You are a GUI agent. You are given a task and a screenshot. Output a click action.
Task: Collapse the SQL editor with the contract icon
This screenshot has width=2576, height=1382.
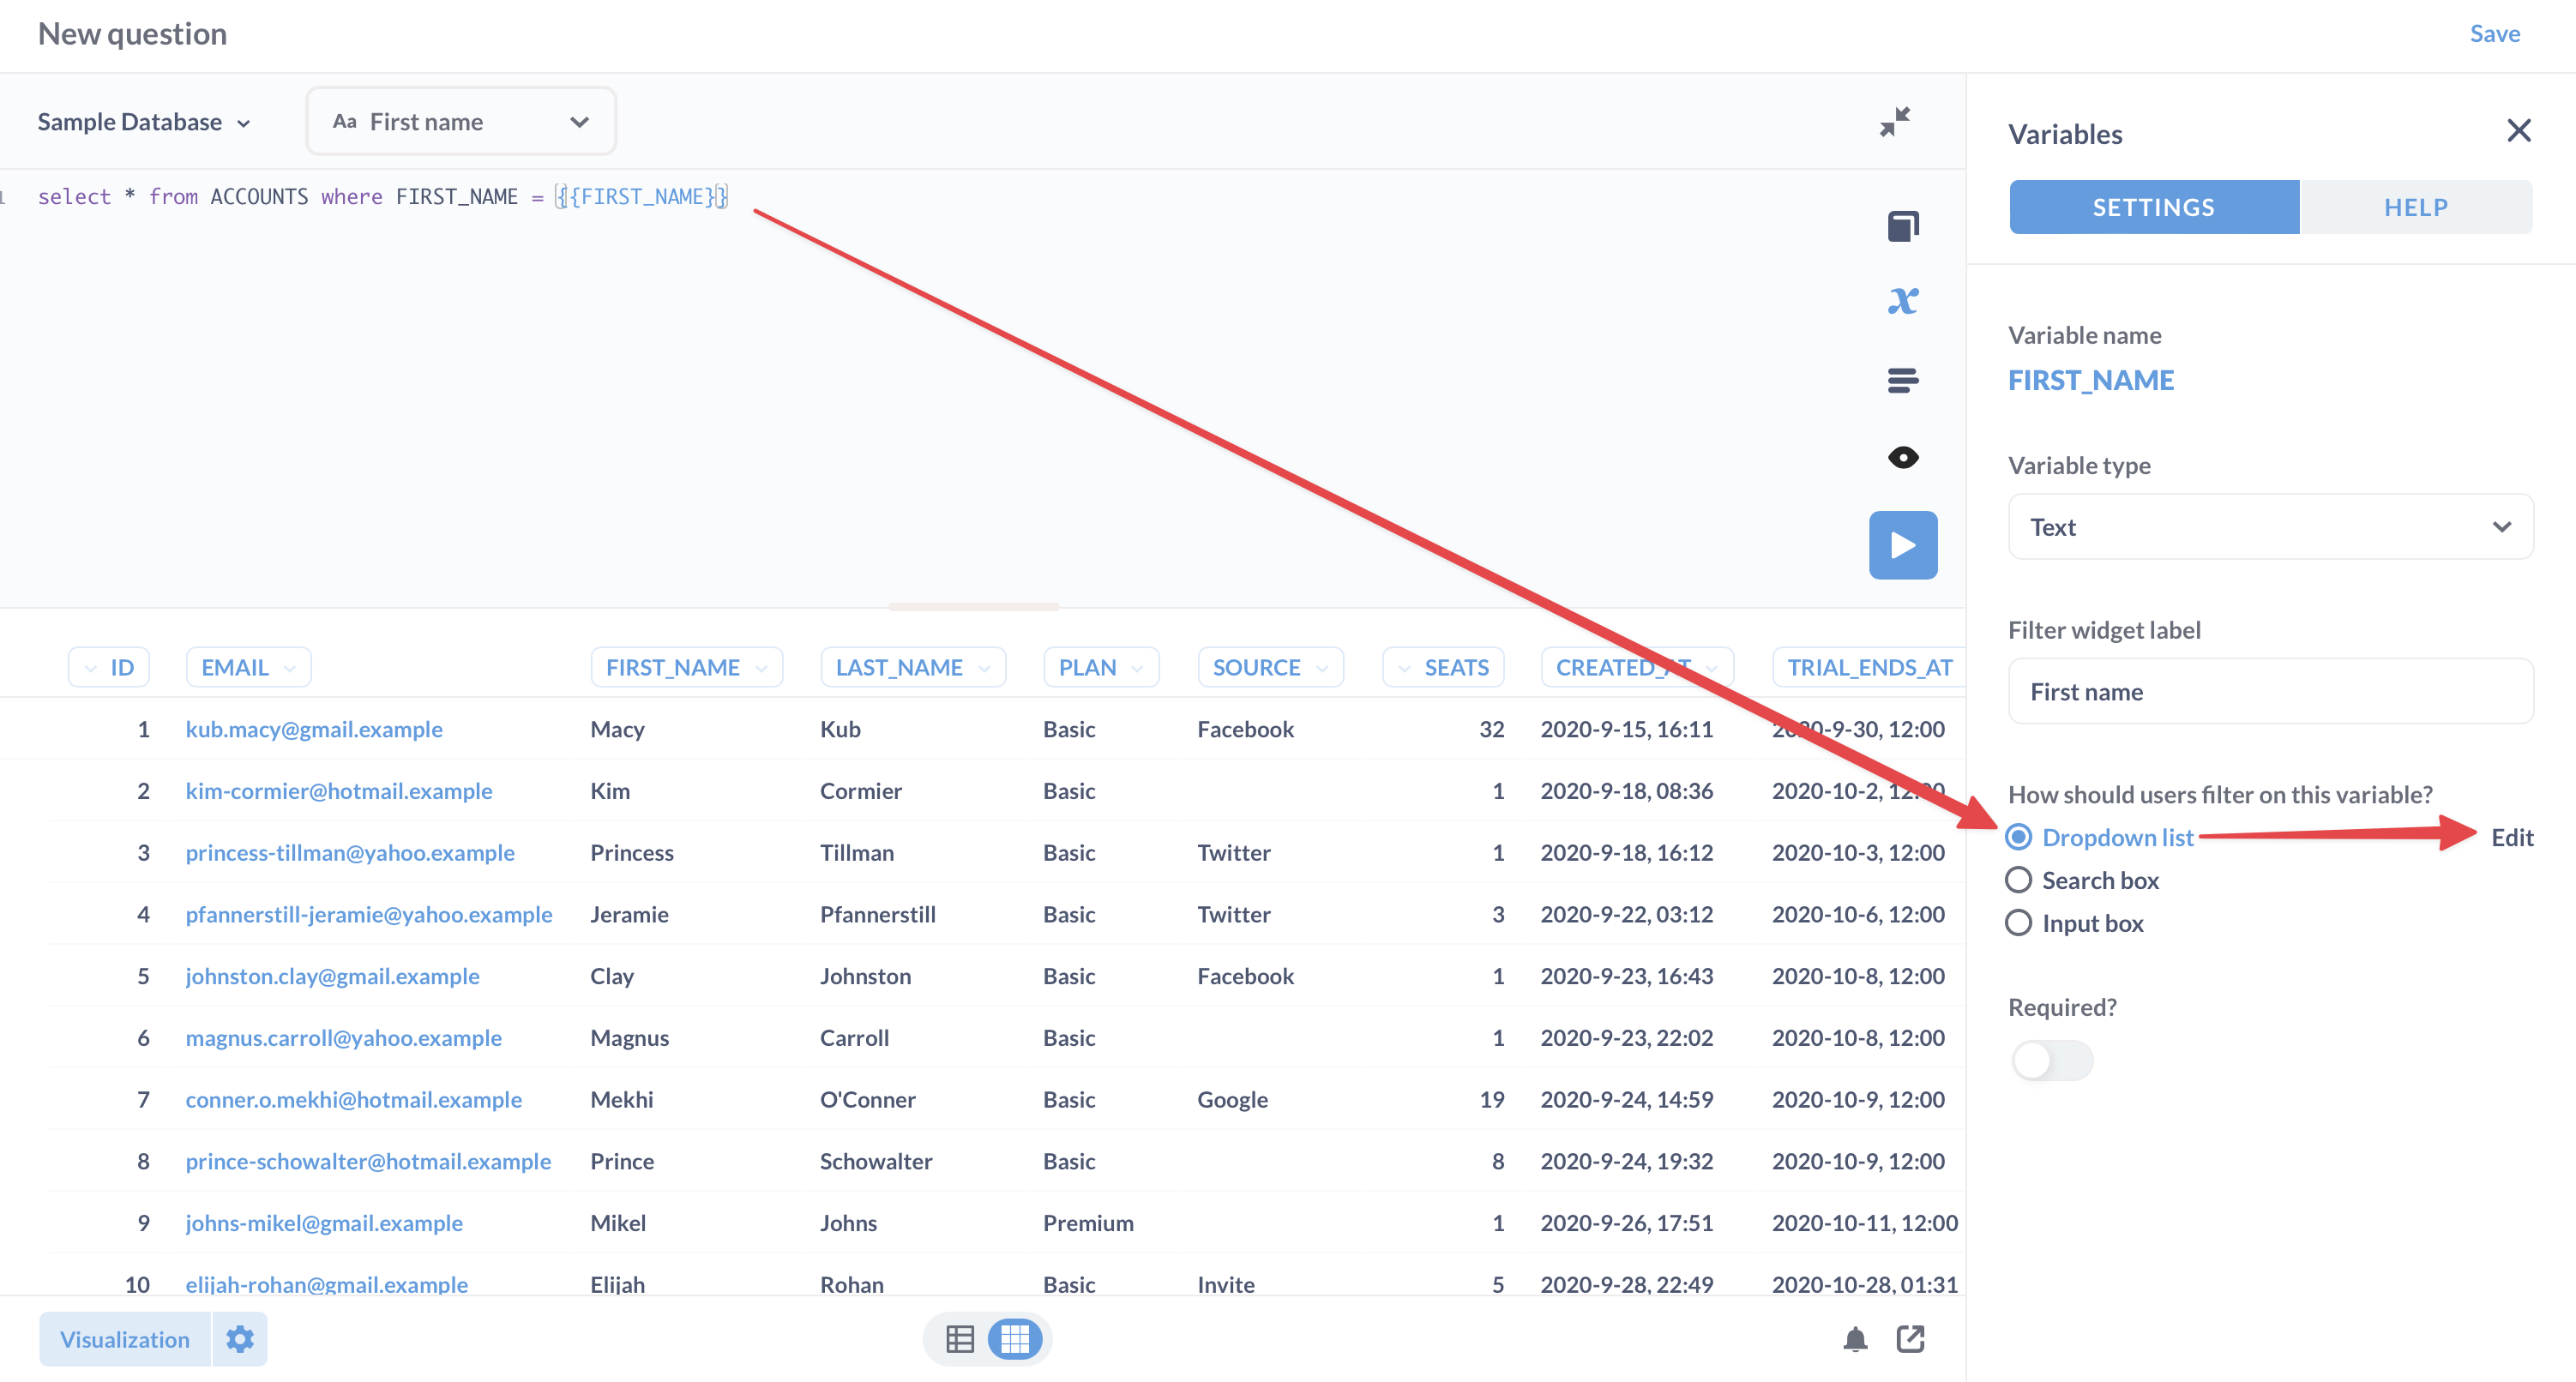point(1894,122)
